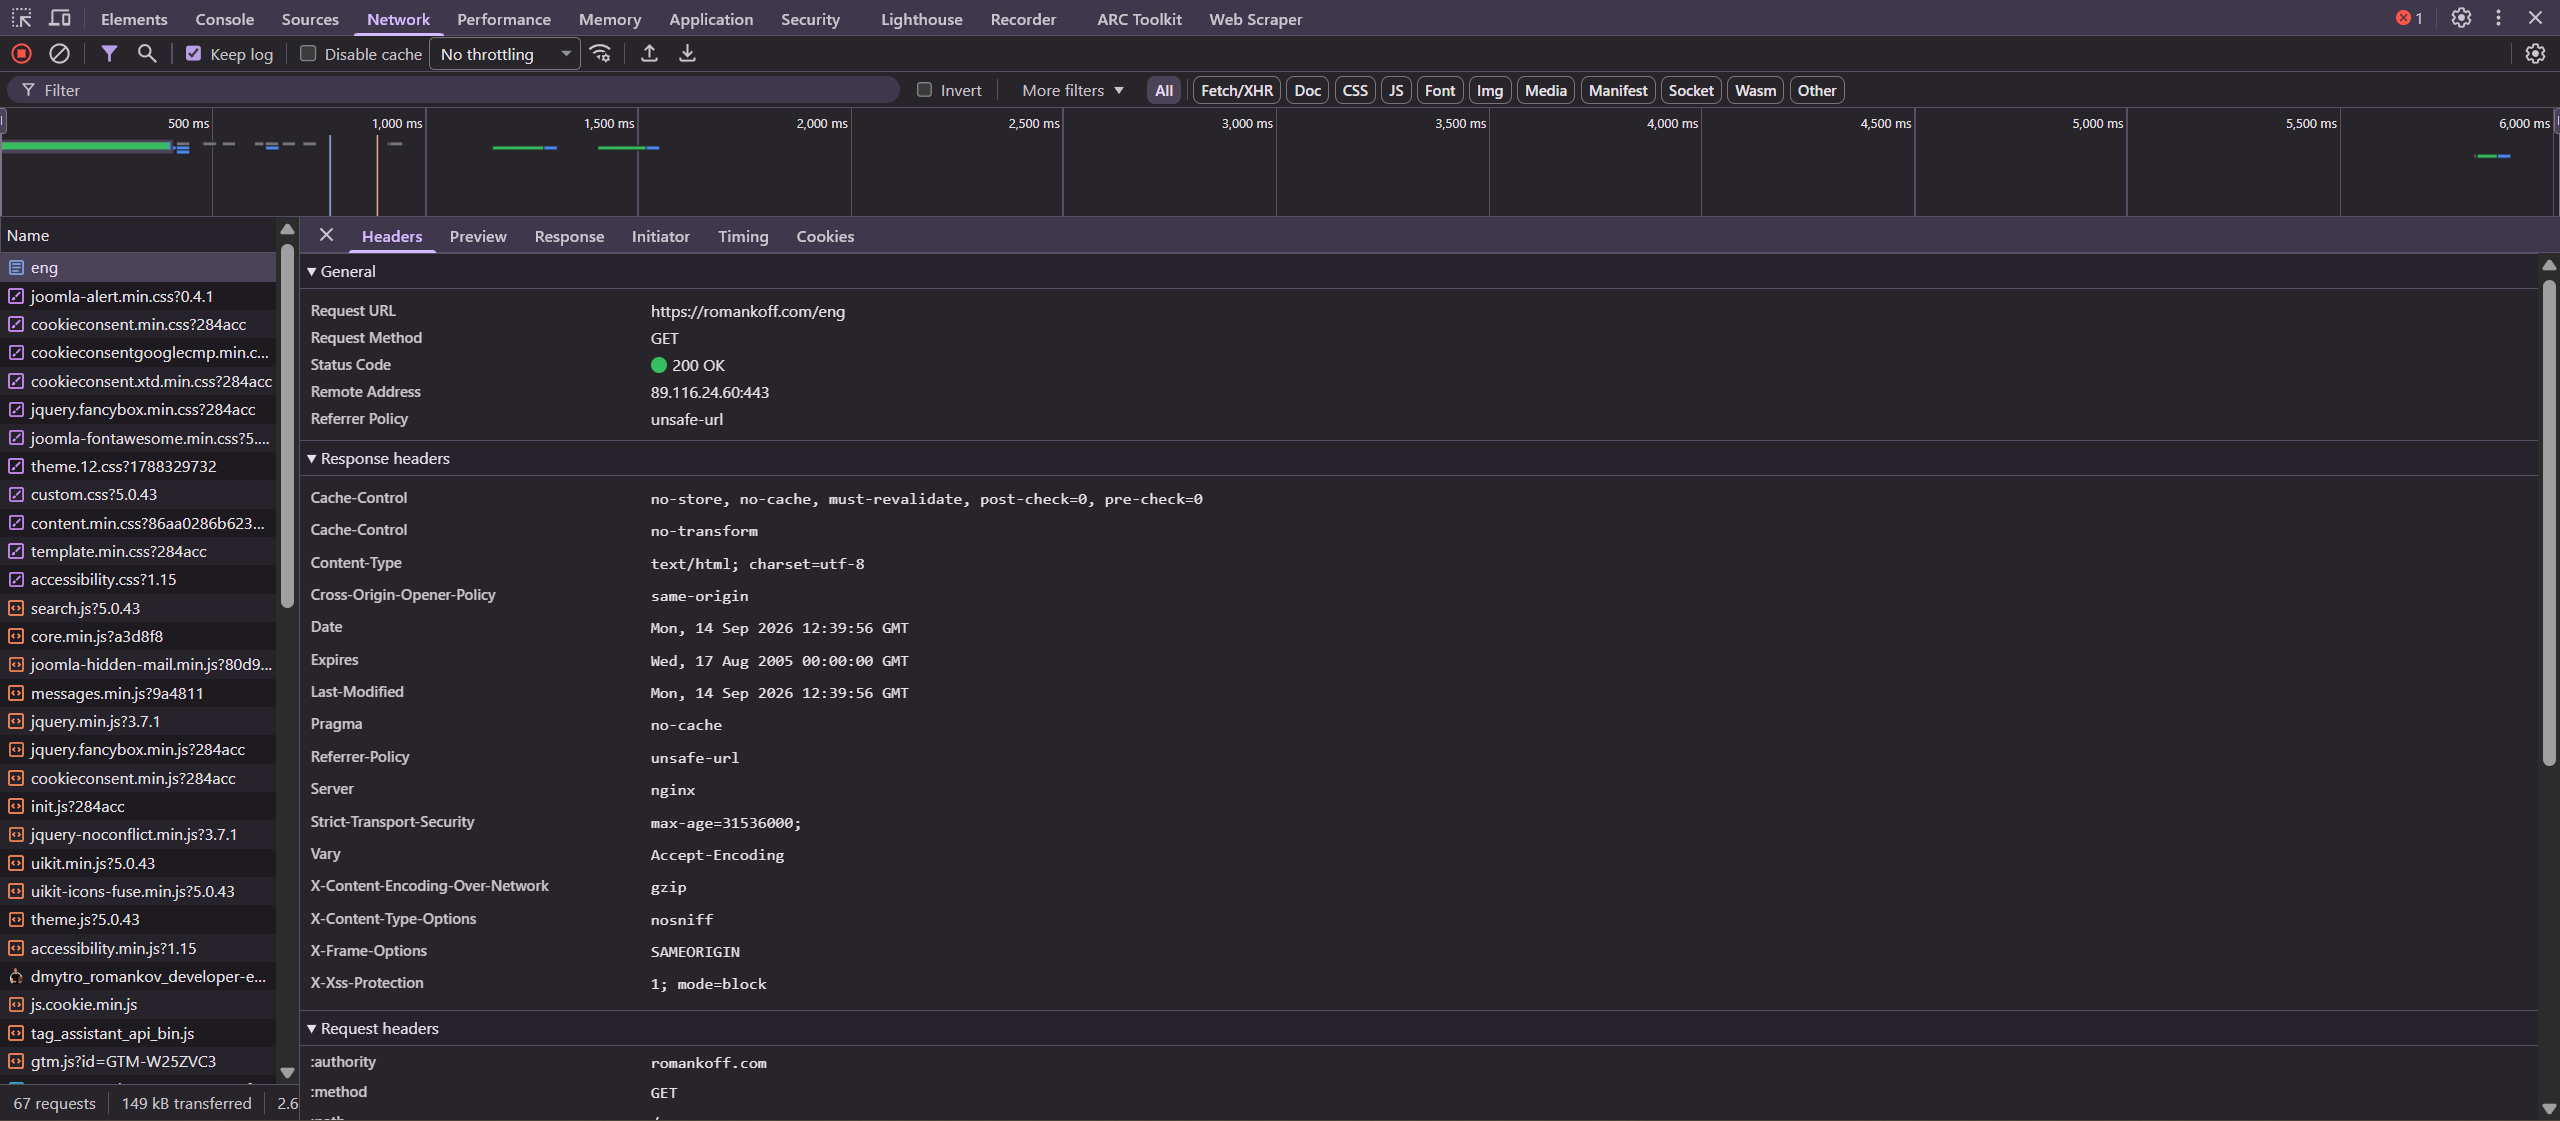Open the Lighthouse panel
The width and height of the screenshot is (2560, 1121).
coord(922,19)
